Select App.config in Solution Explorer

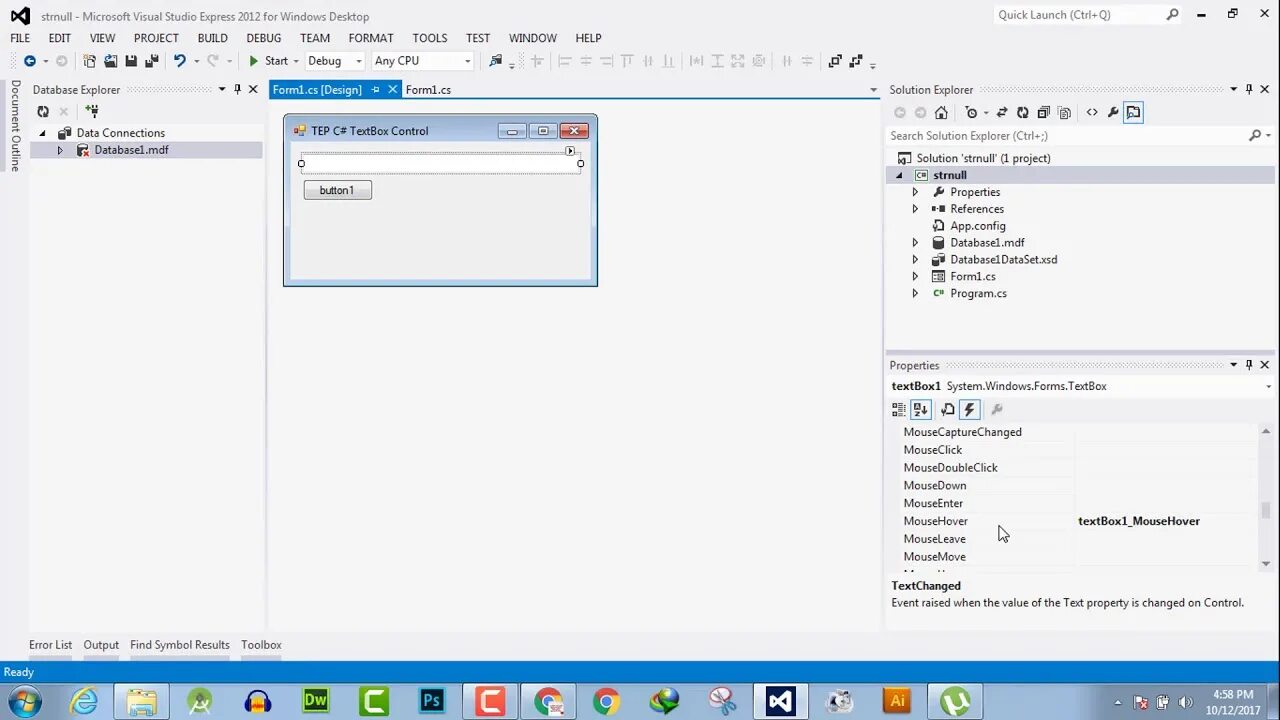pyautogui.click(x=977, y=226)
